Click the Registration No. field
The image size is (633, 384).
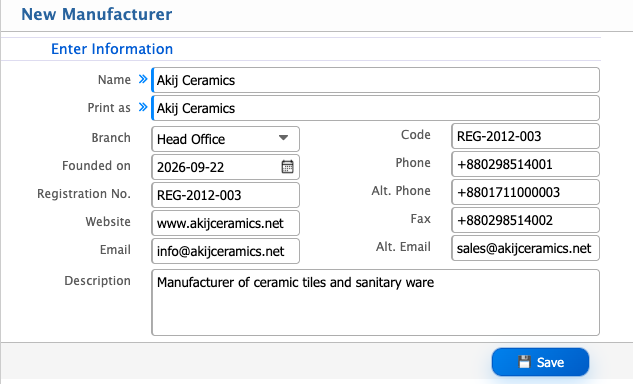pos(225,195)
